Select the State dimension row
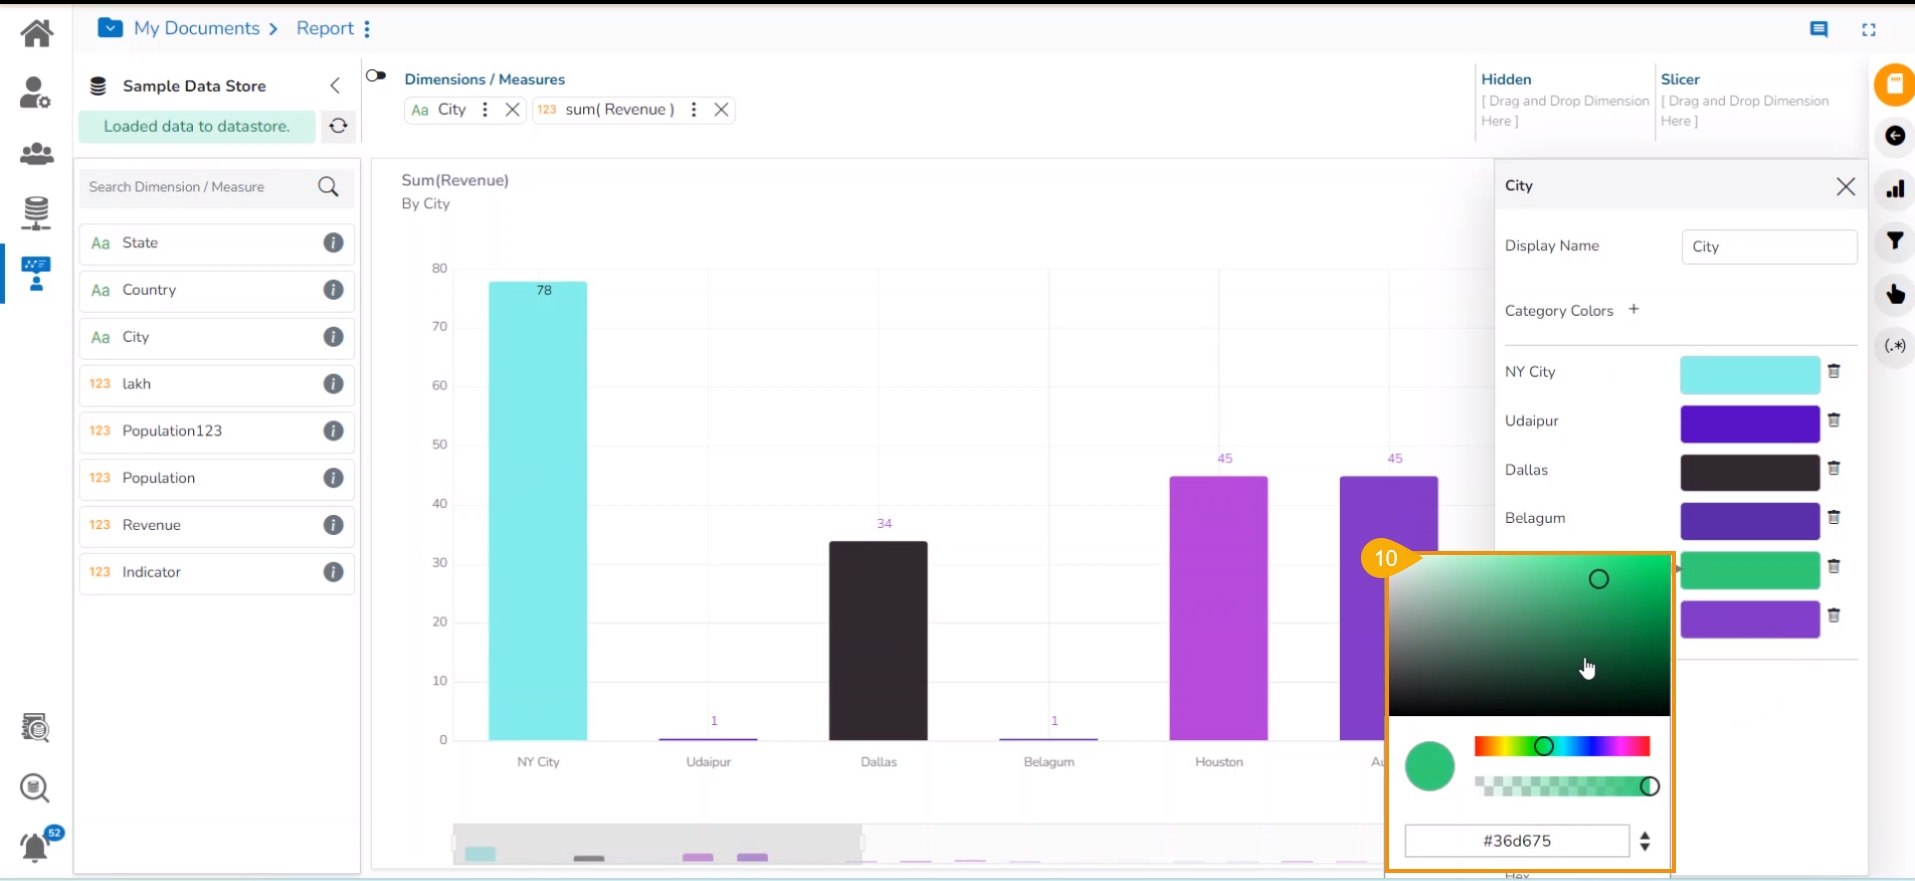The height and width of the screenshot is (881, 1915). pyautogui.click(x=217, y=243)
